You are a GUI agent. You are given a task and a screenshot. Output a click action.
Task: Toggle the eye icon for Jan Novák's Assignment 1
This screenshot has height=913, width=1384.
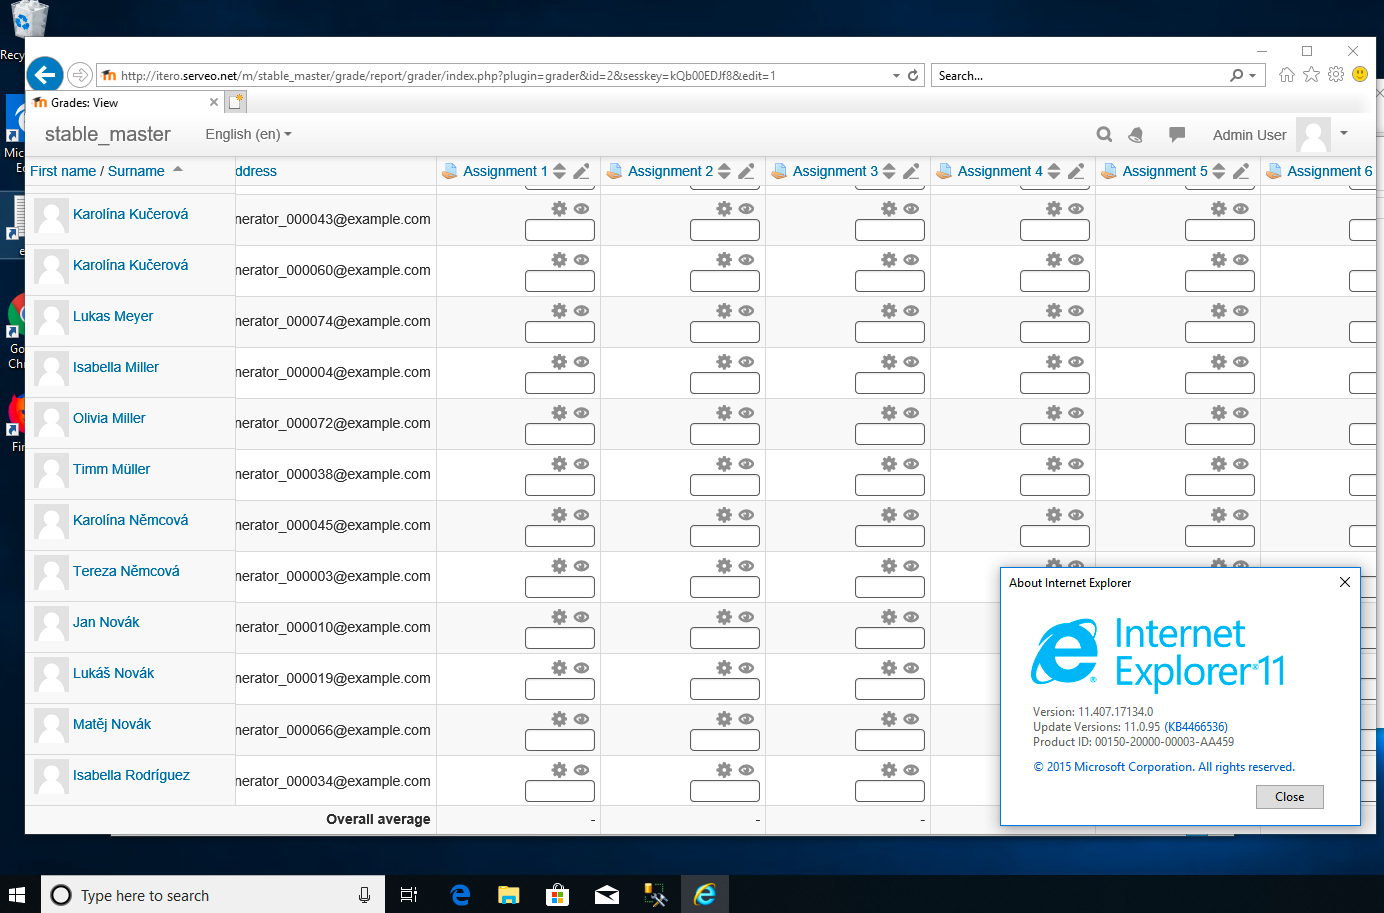(581, 617)
